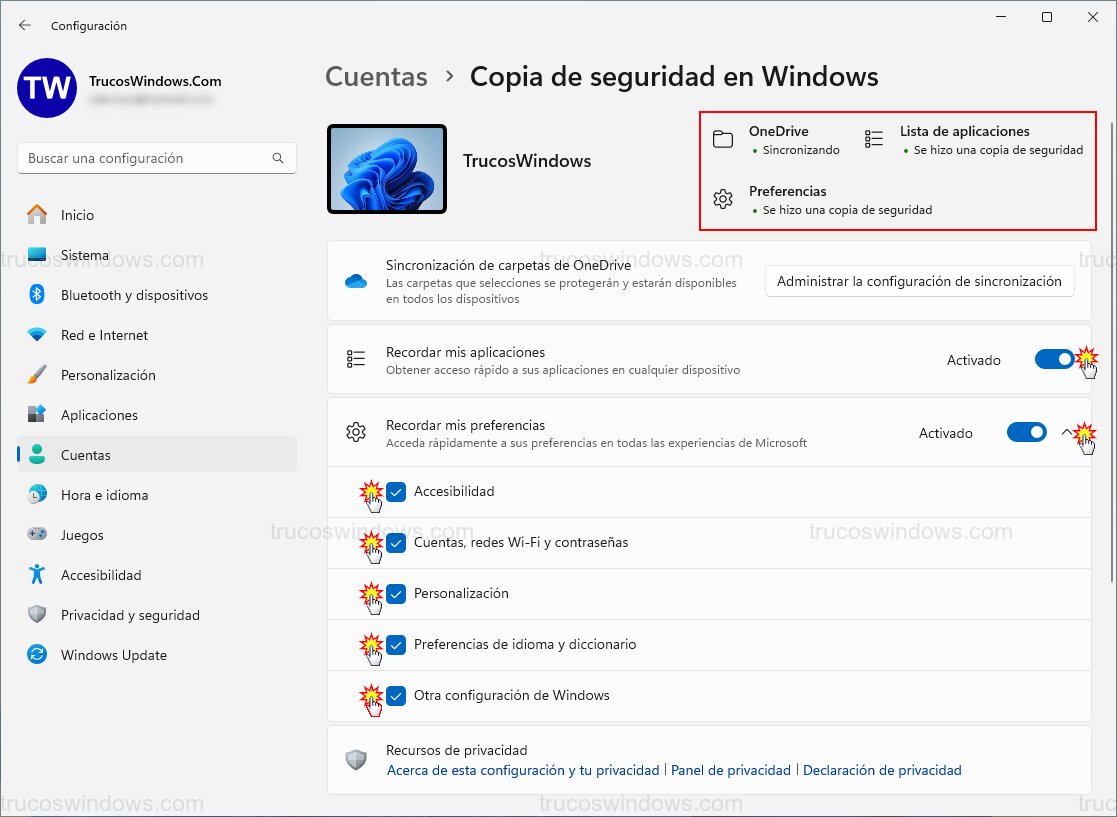Click the privacy shield icon beside Recursos de privacidad

point(357,759)
